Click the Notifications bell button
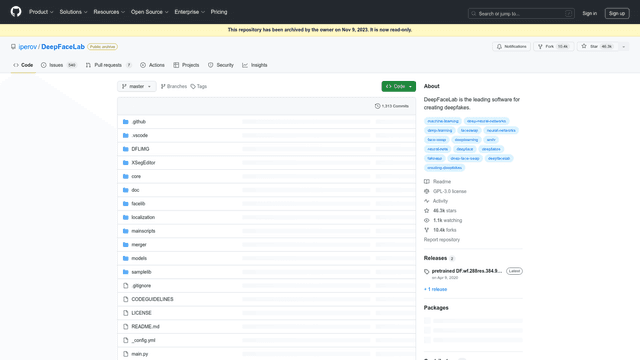 (511, 47)
